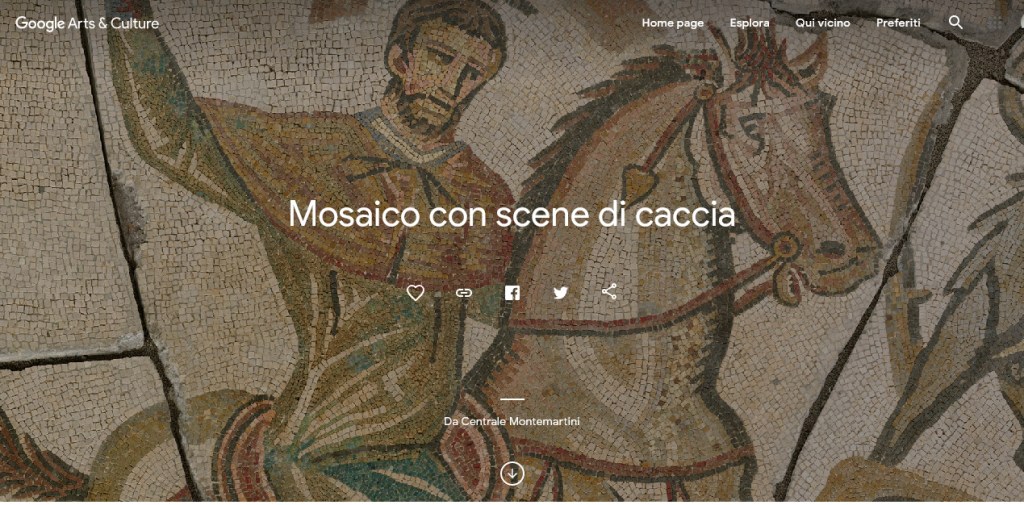Share the mosaic on Facebook
The width and height of the screenshot is (1024, 505).
coord(512,293)
